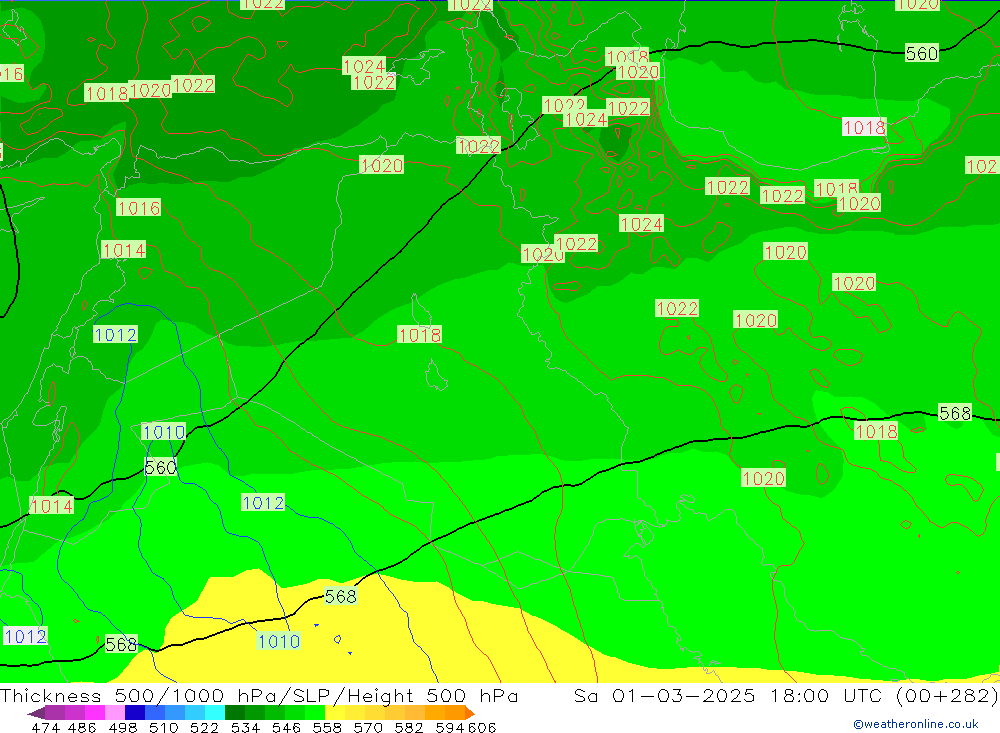The width and height of the screenshot is (1000, 733).
Task: Click the map title starting with 'Thickness 500/1000 hPa'
Action: pyautogui.click(x=259, y=695)
